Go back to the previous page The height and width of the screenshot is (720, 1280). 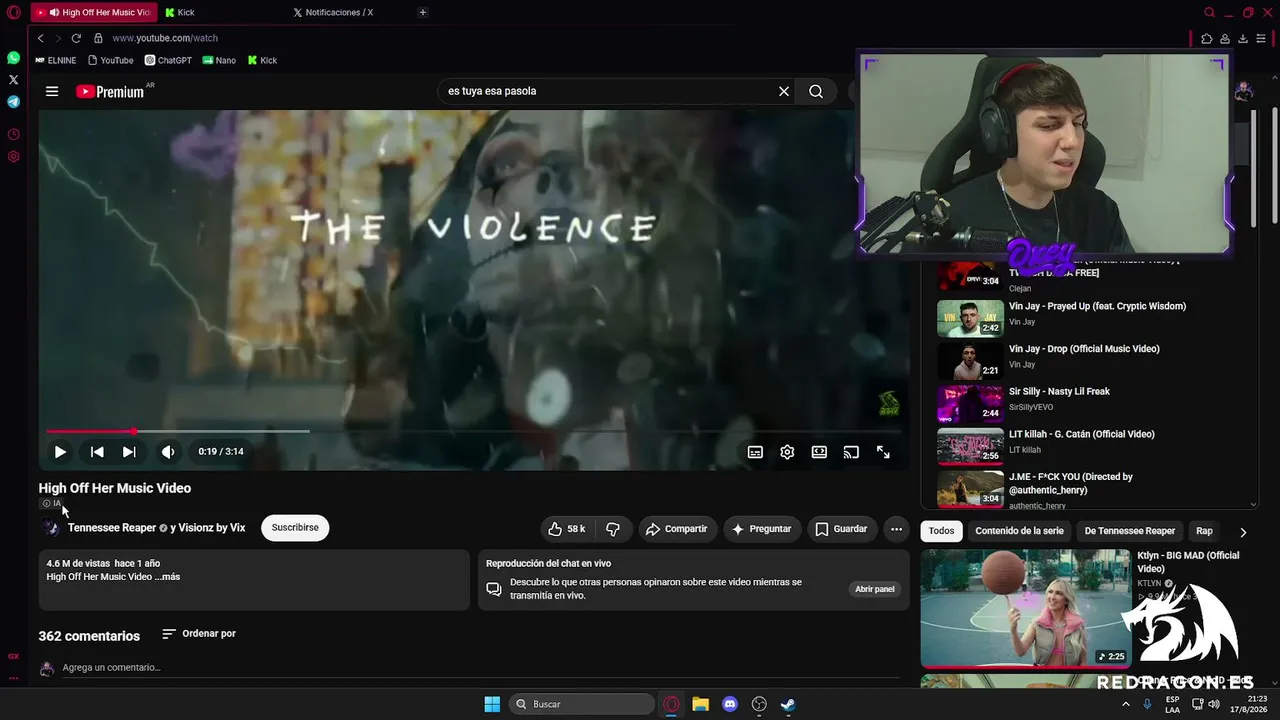pos(41,38)
